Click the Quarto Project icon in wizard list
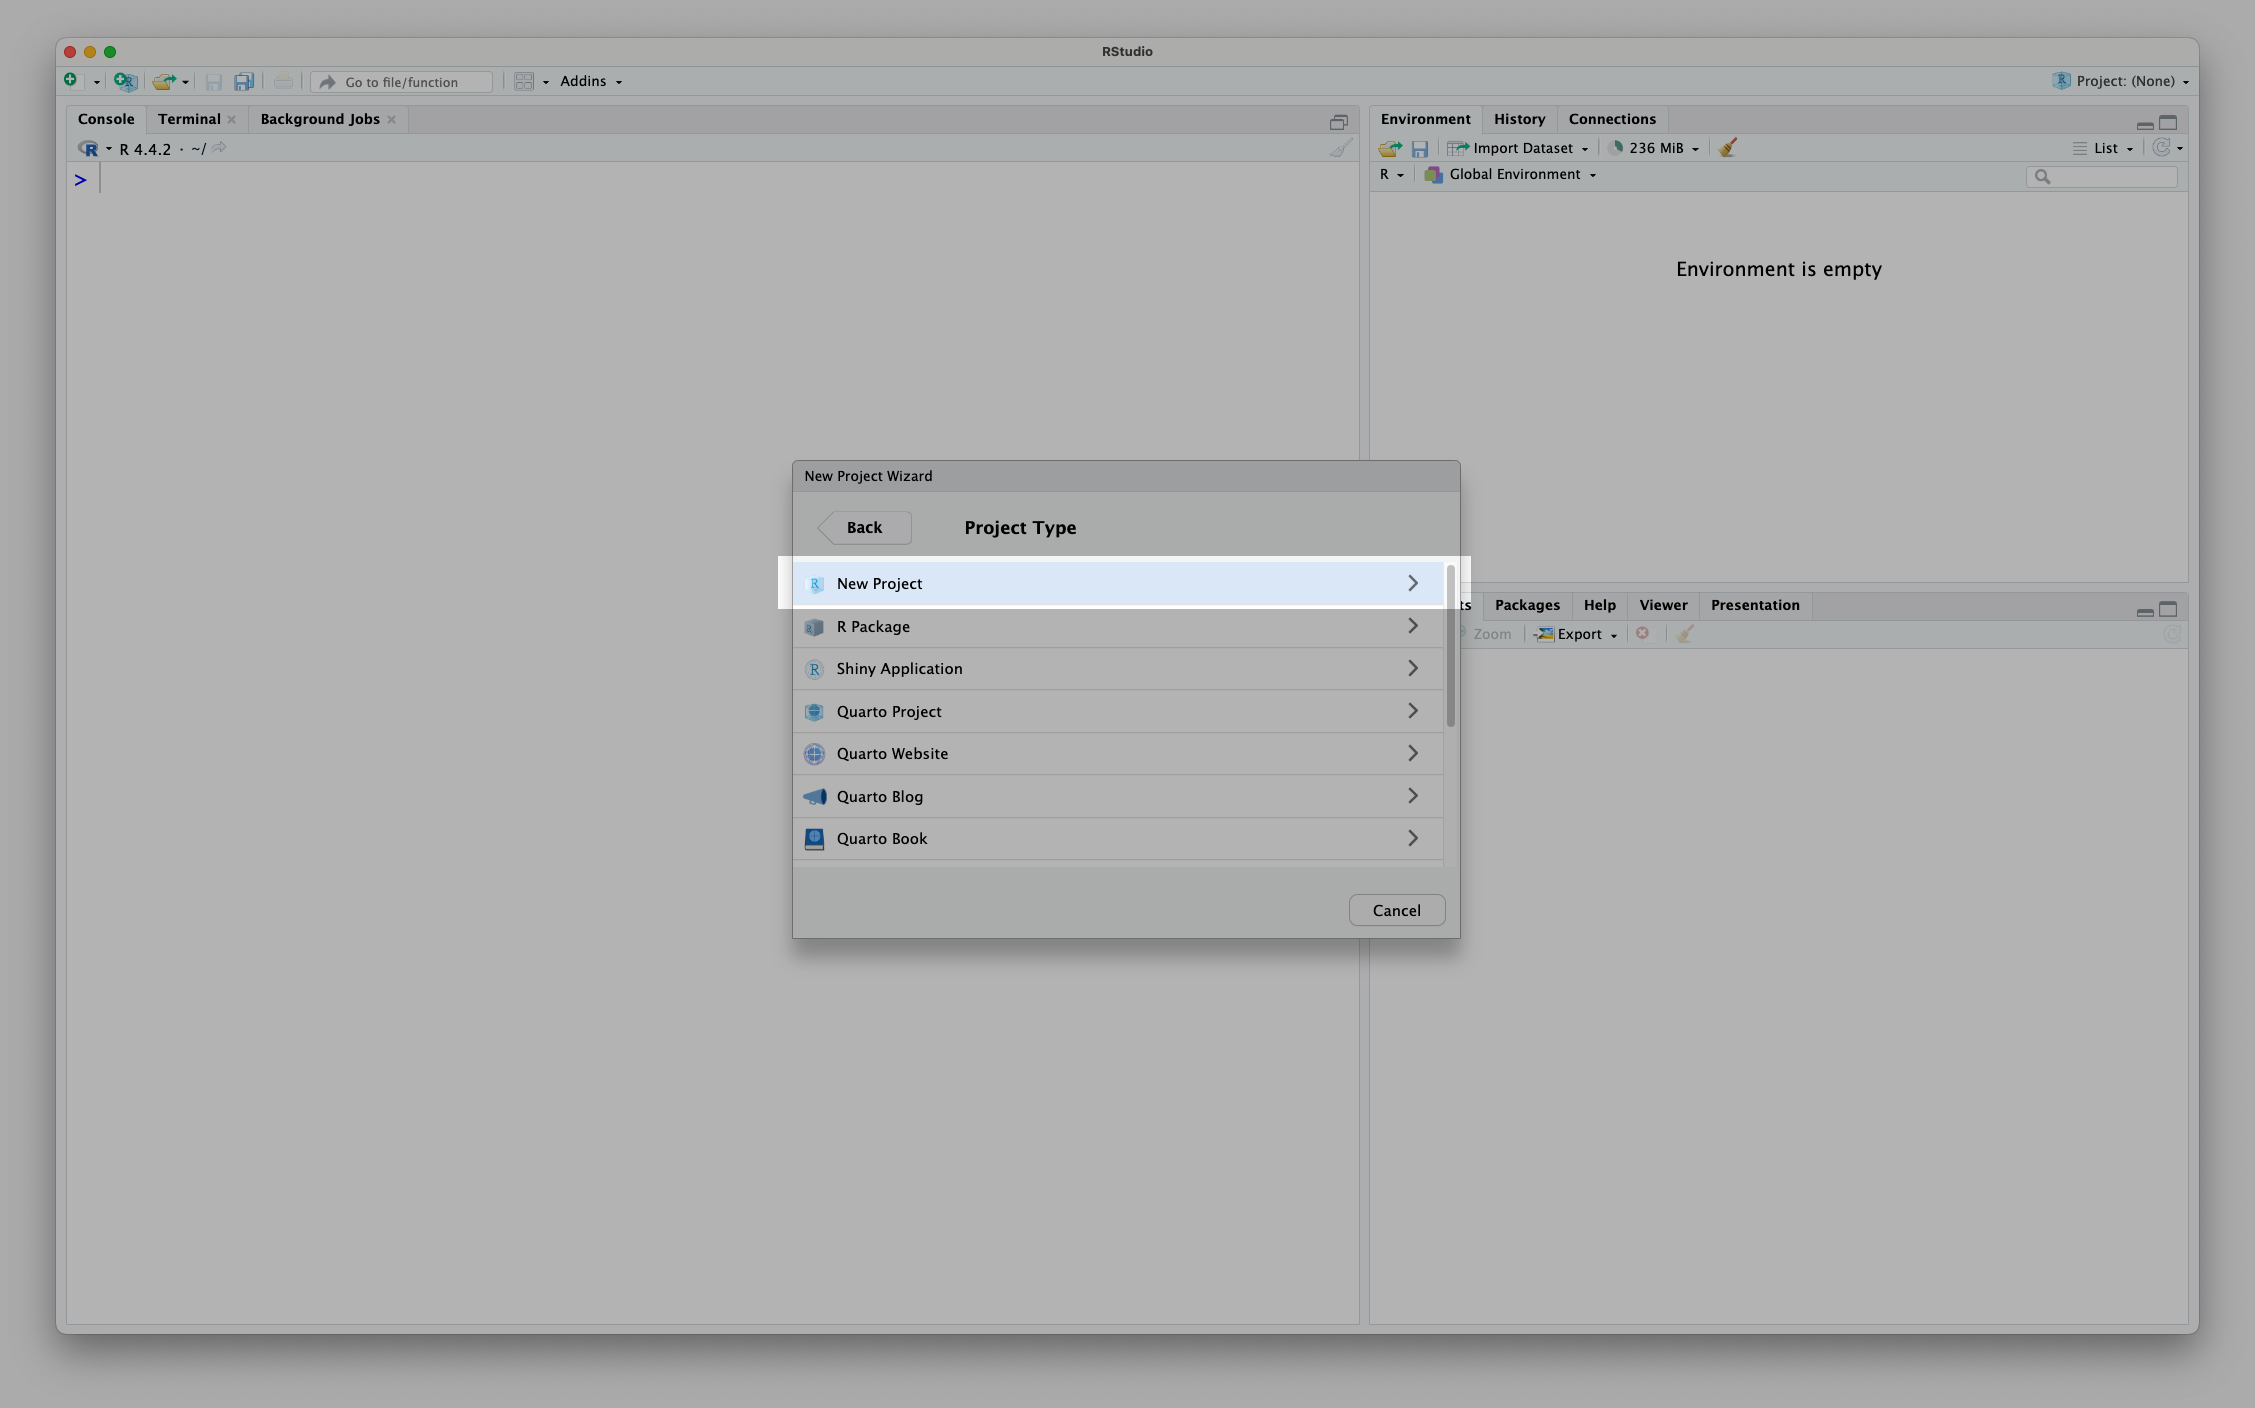Viewport: 2255px width, 1408px height. coord(814,712)
